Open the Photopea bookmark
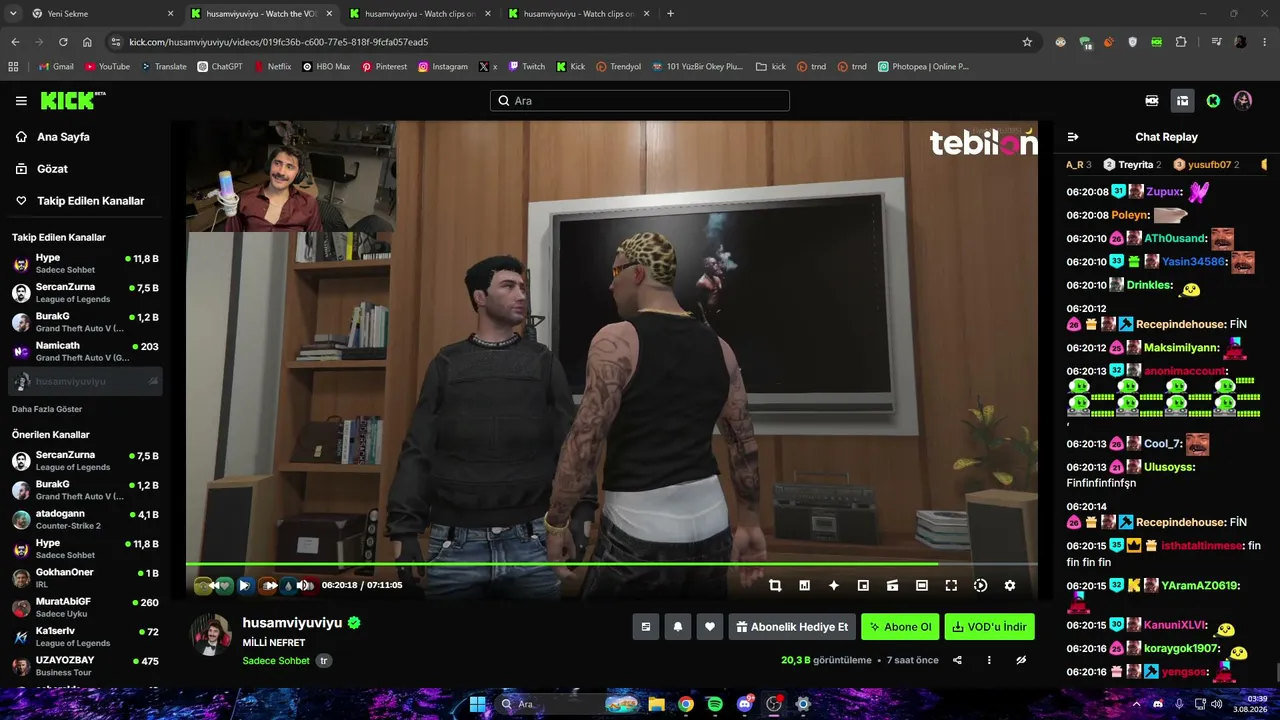 [x=923, y=67]
